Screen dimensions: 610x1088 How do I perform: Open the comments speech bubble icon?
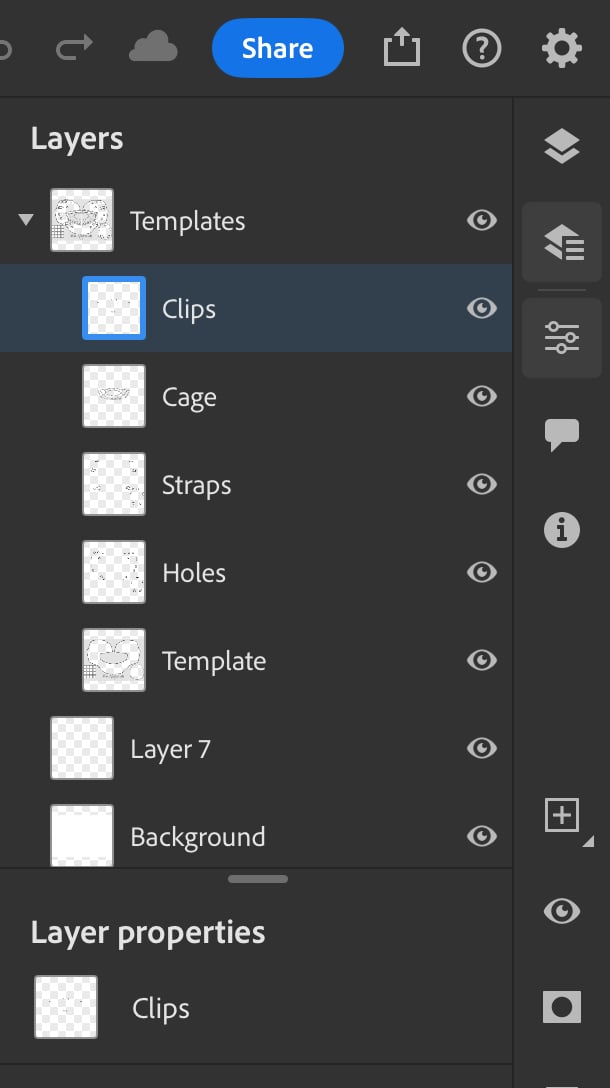(x=562, y=435)
